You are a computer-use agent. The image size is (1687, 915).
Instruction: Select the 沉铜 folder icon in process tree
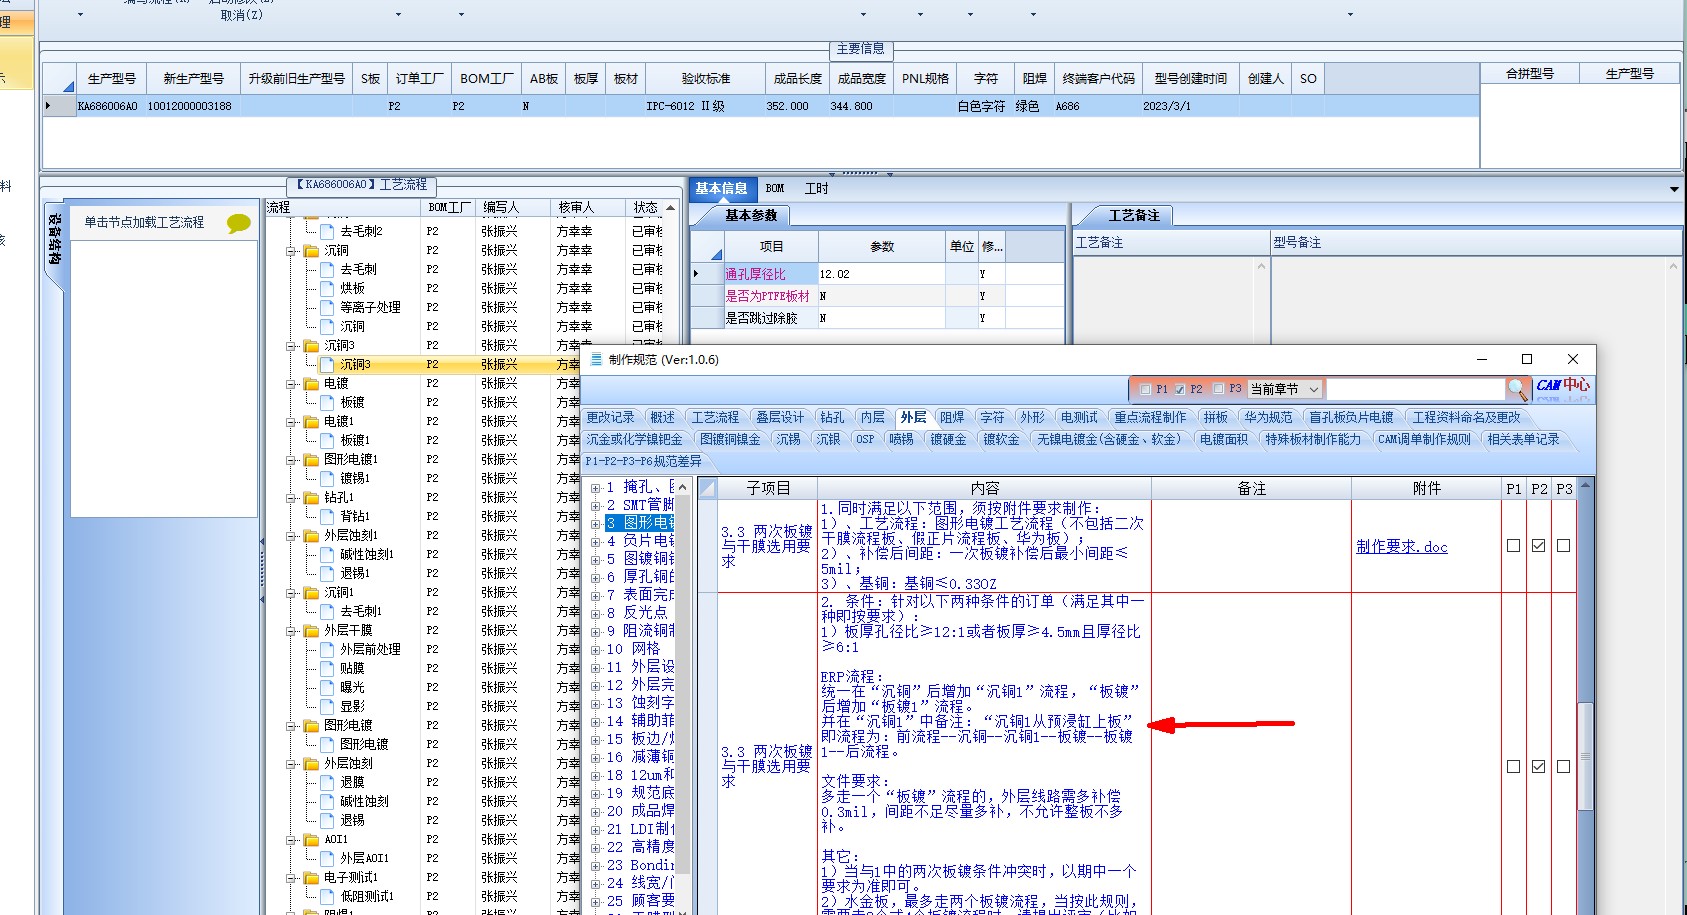tap(311, 250)
